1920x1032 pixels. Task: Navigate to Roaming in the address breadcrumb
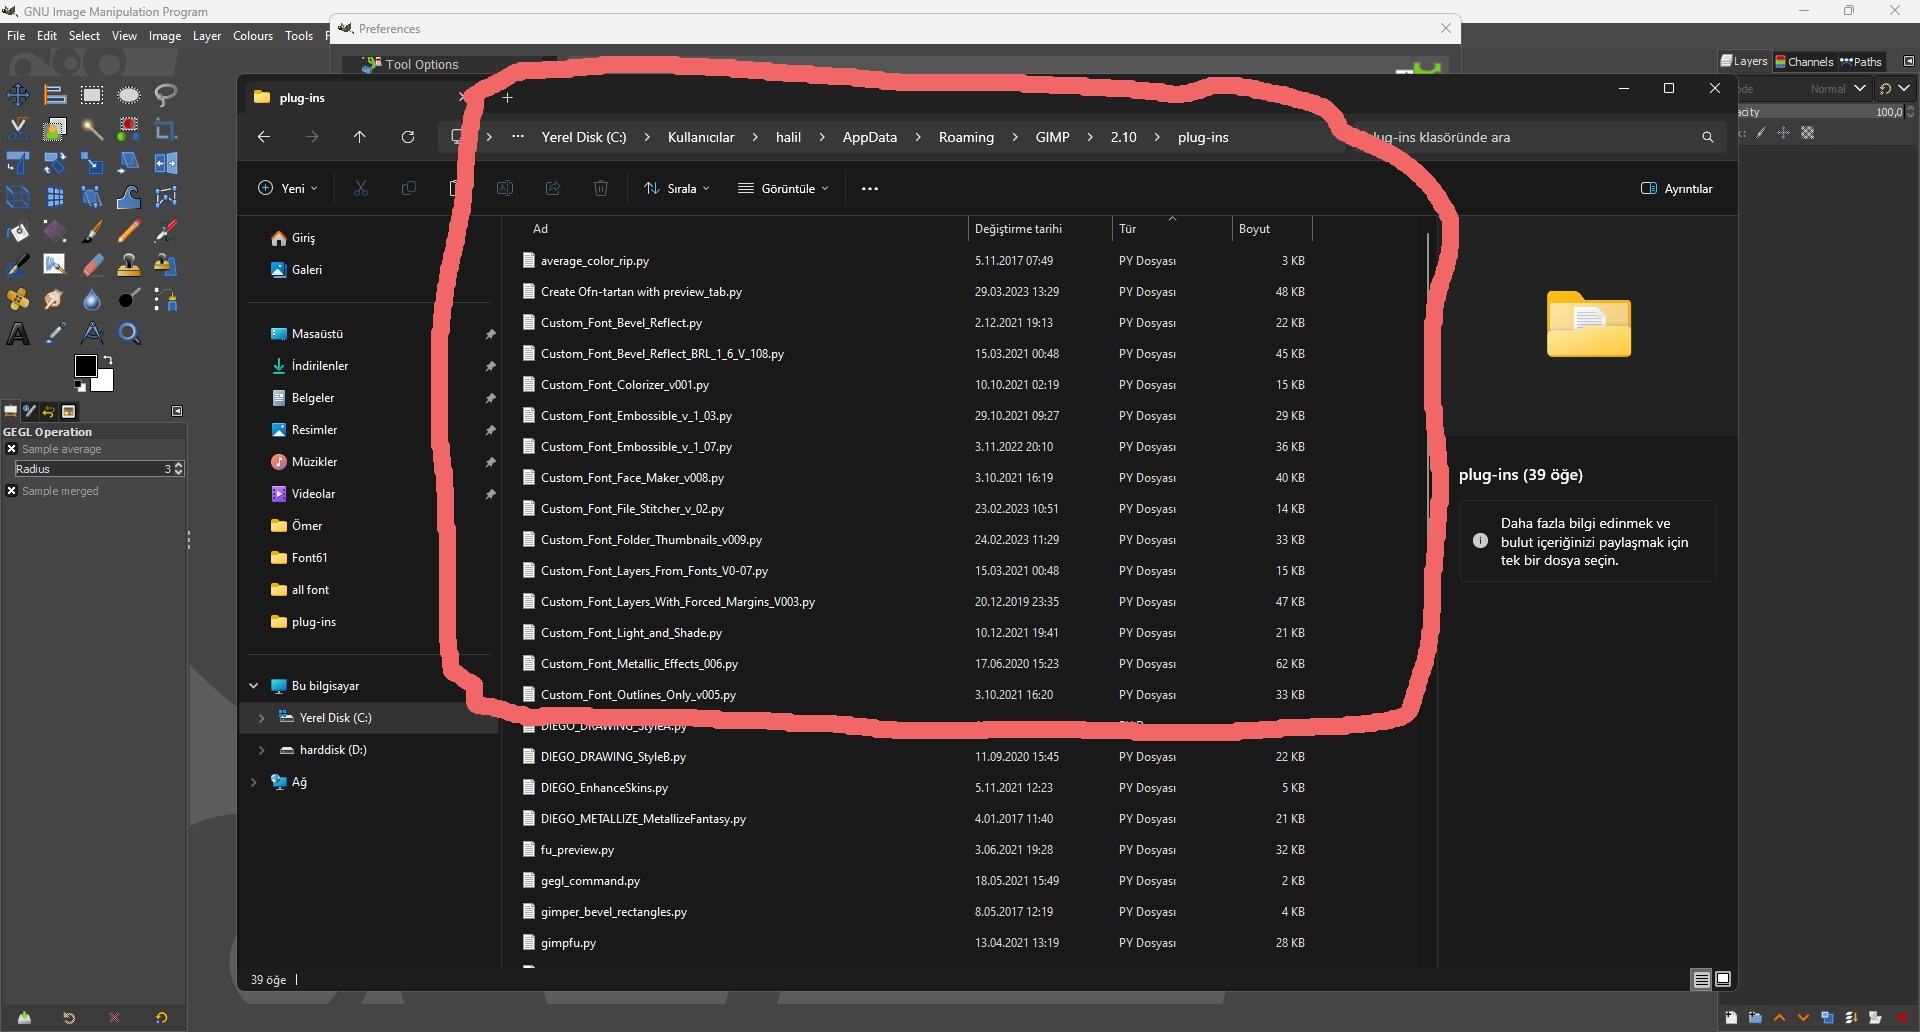966,137
